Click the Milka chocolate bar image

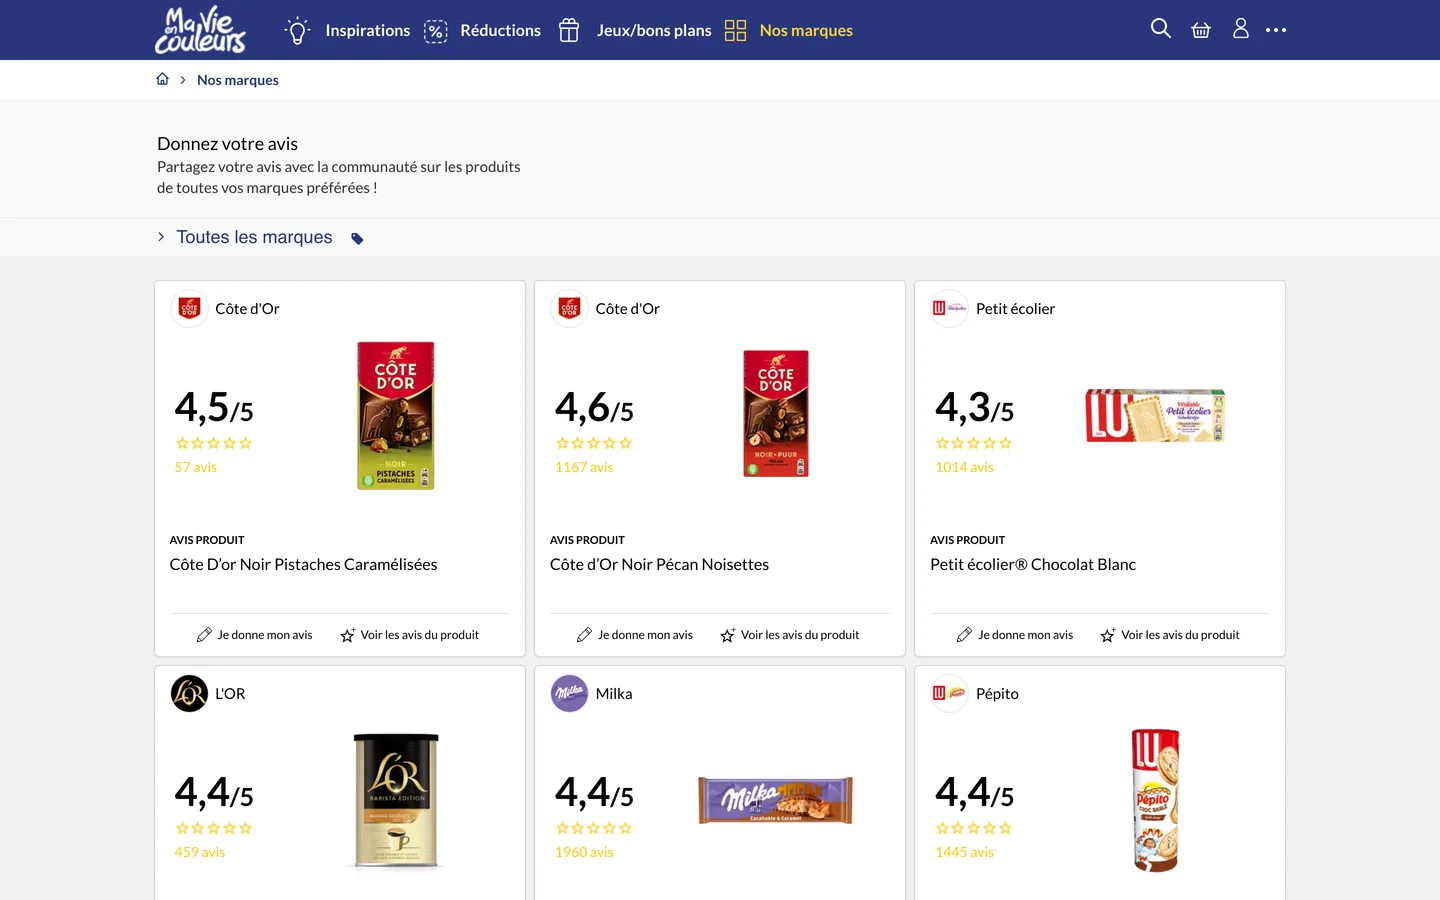[x=776, y=800]
